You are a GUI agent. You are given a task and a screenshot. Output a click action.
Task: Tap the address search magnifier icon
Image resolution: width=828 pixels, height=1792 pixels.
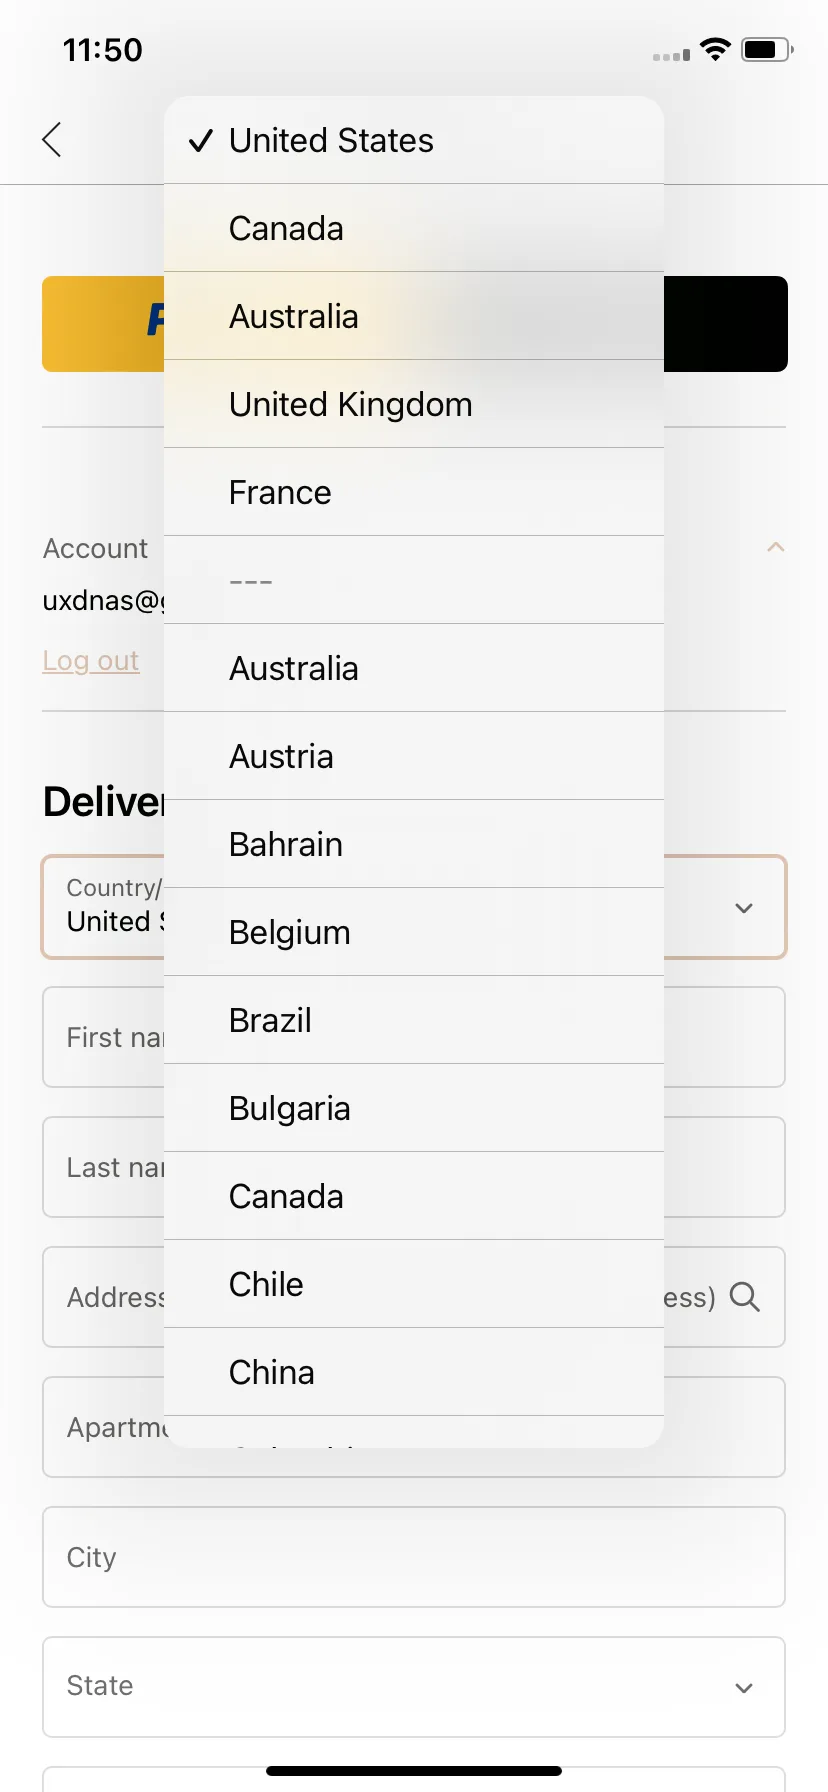tap(744, 1297)
